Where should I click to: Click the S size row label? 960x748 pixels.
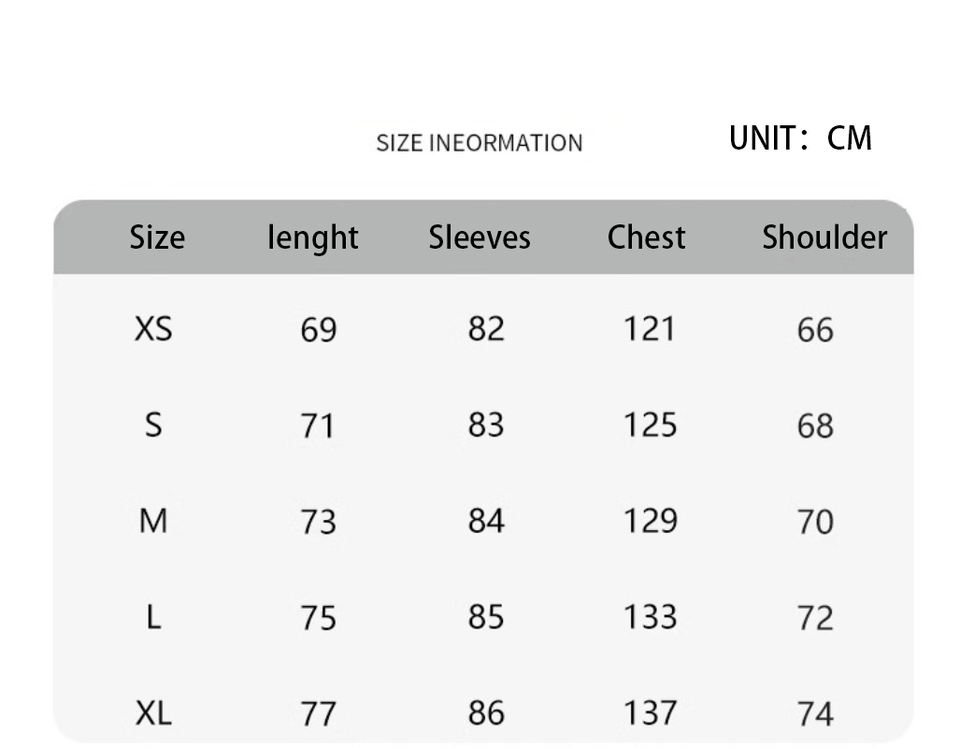coord(153,425)
